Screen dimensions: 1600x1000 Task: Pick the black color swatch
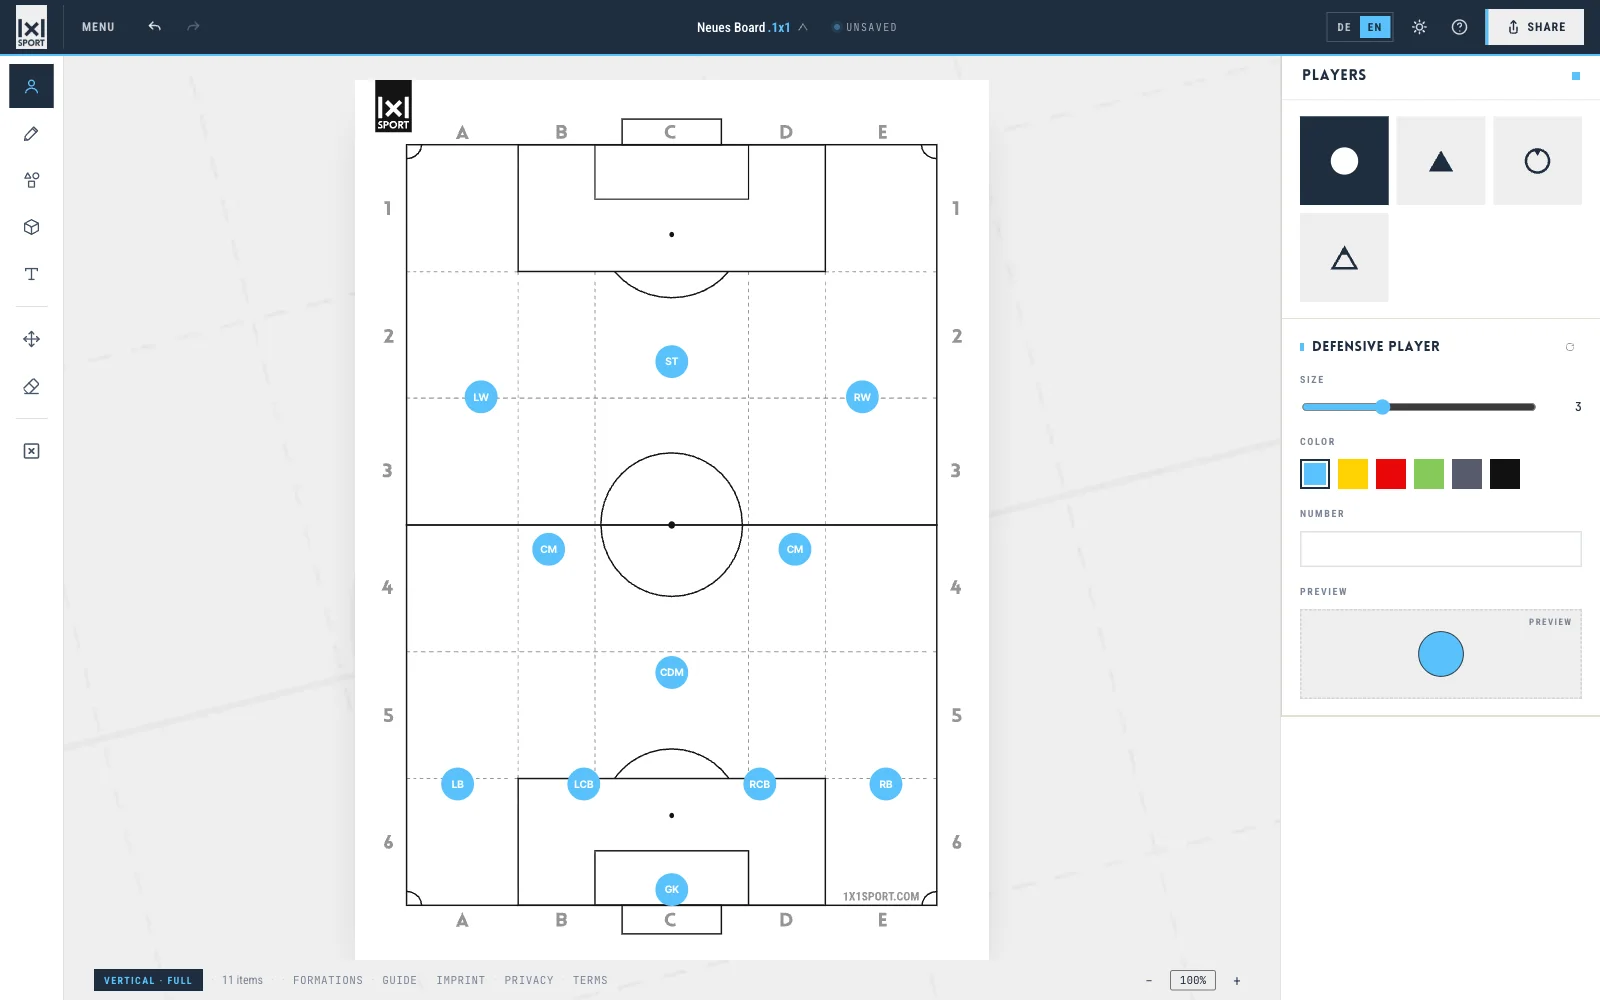pyautogui.click(x=1505, y=474)
